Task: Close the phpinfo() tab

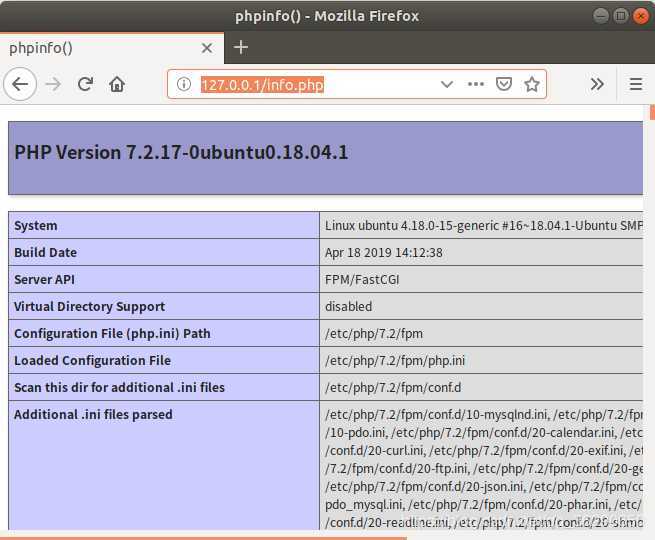Action: (x=207, y=48)
